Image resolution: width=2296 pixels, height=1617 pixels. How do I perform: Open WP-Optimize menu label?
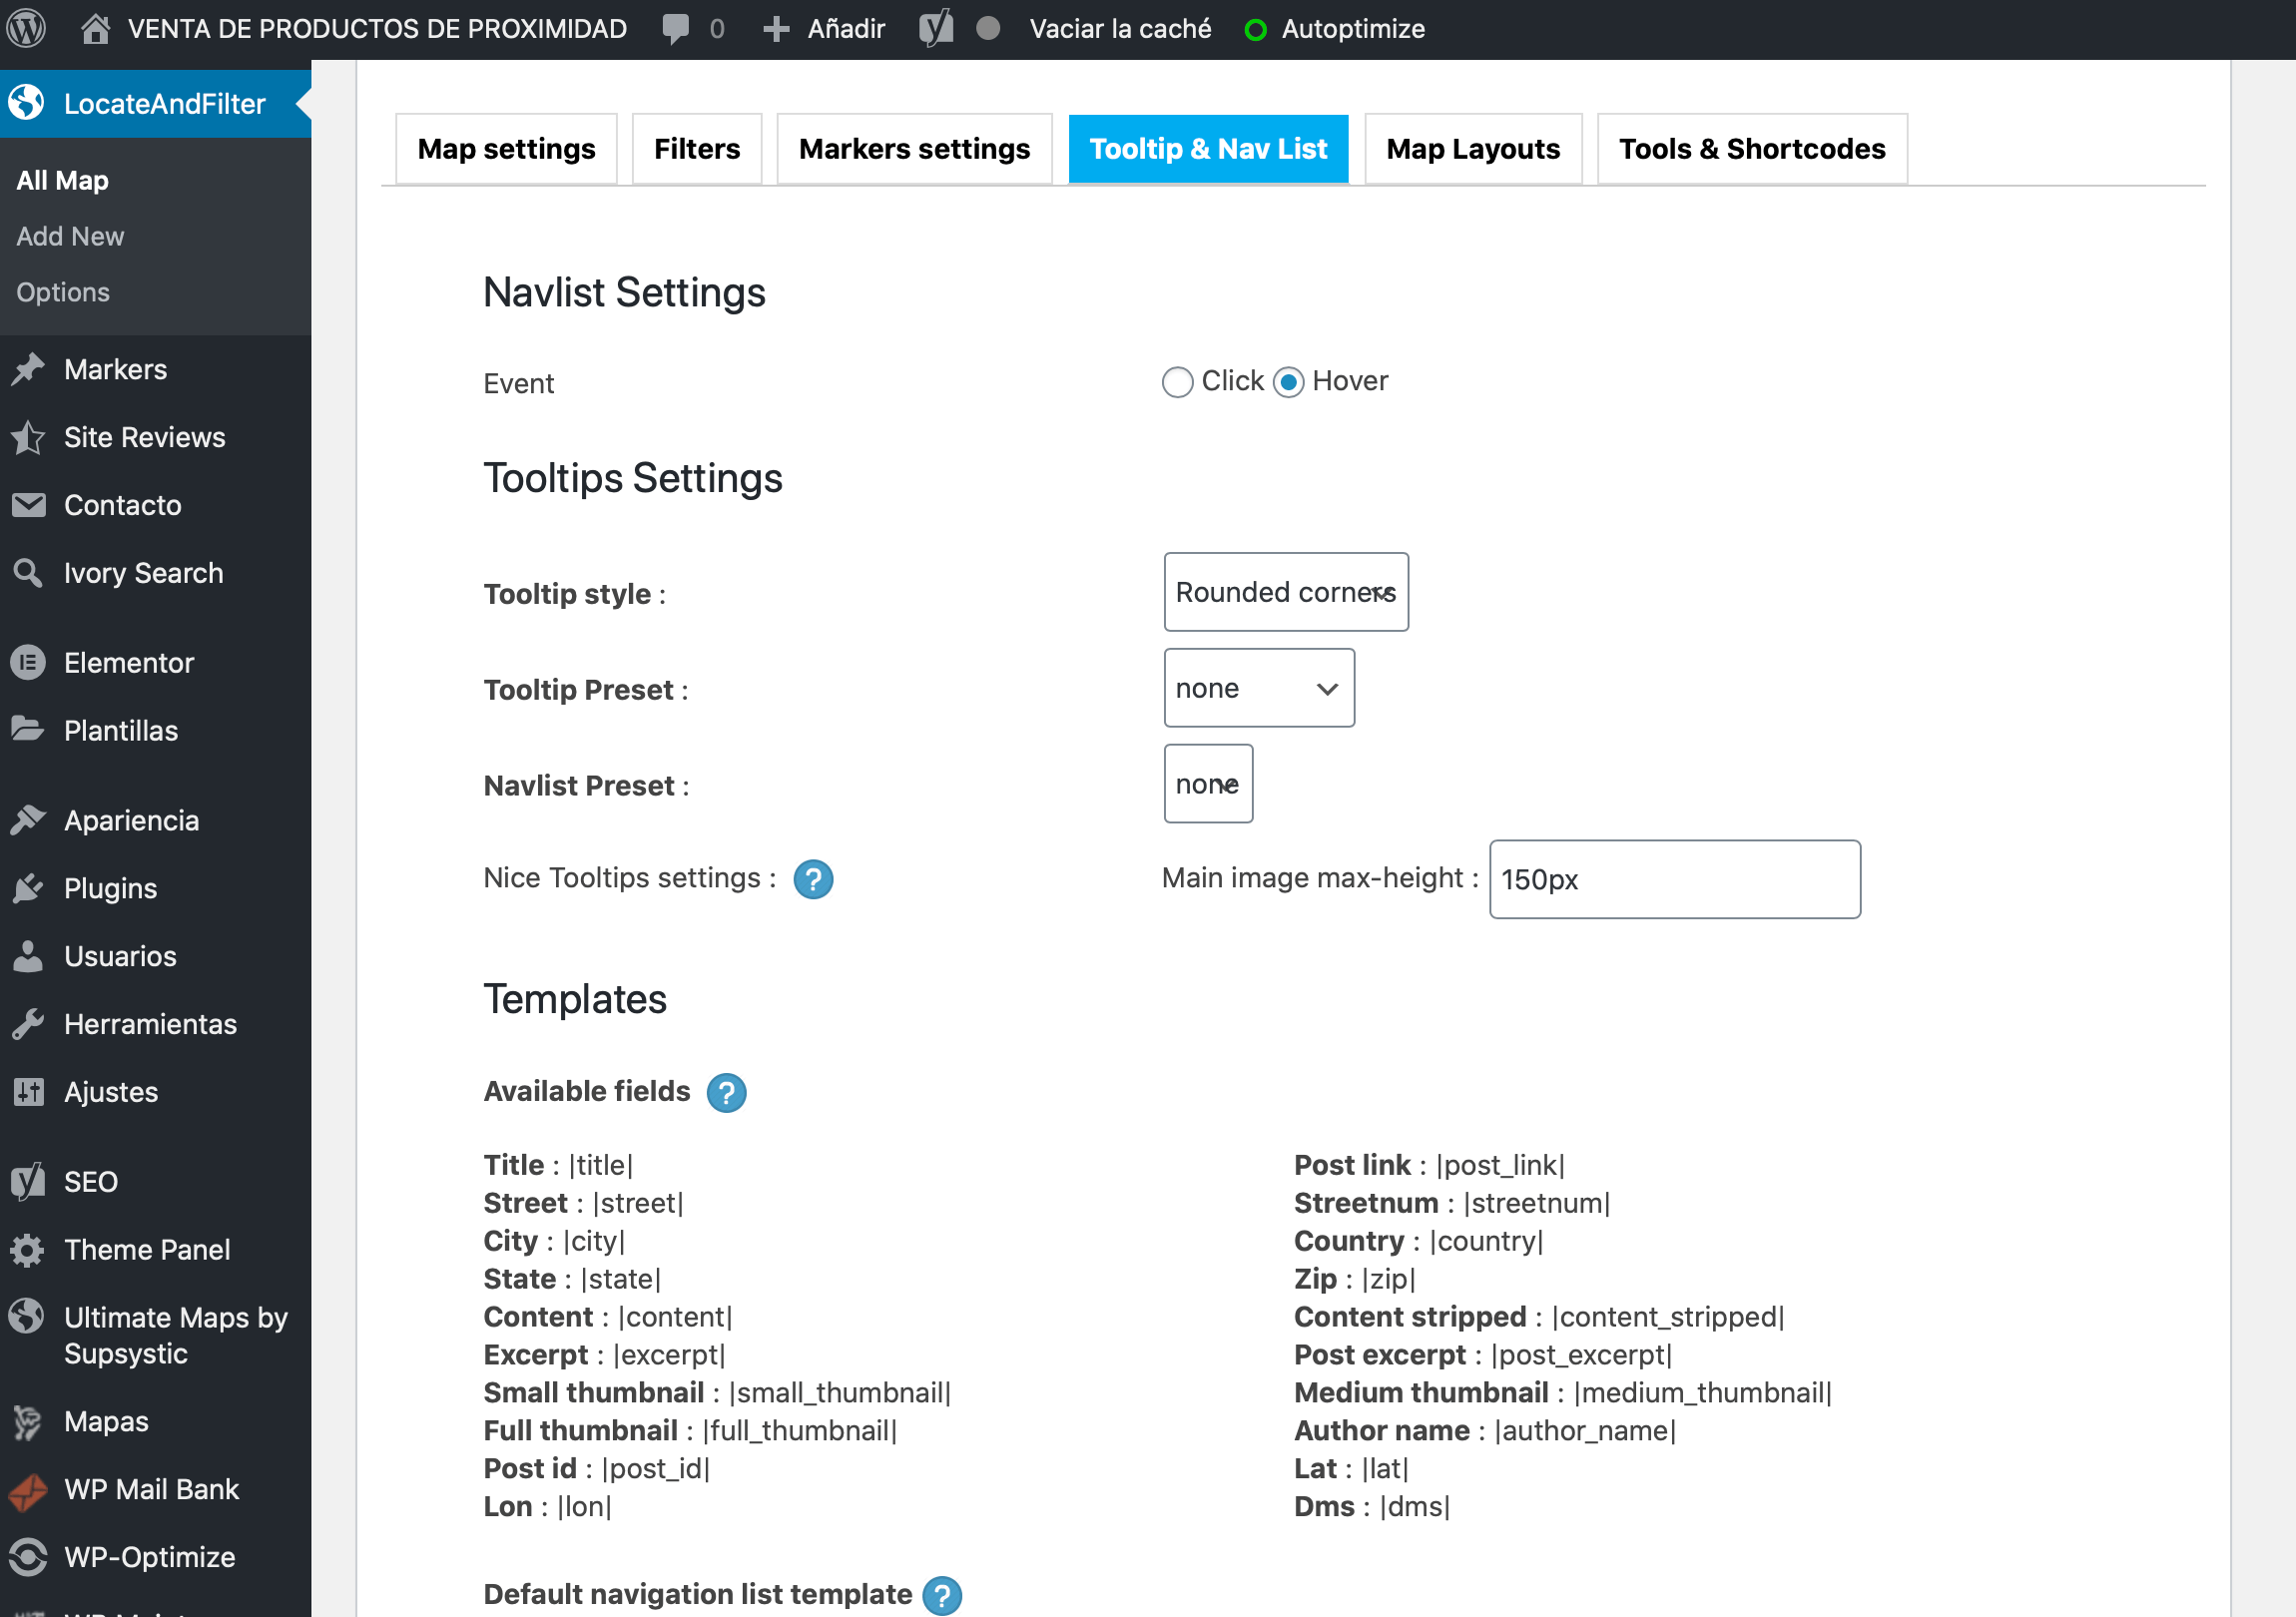(149, 1557)
